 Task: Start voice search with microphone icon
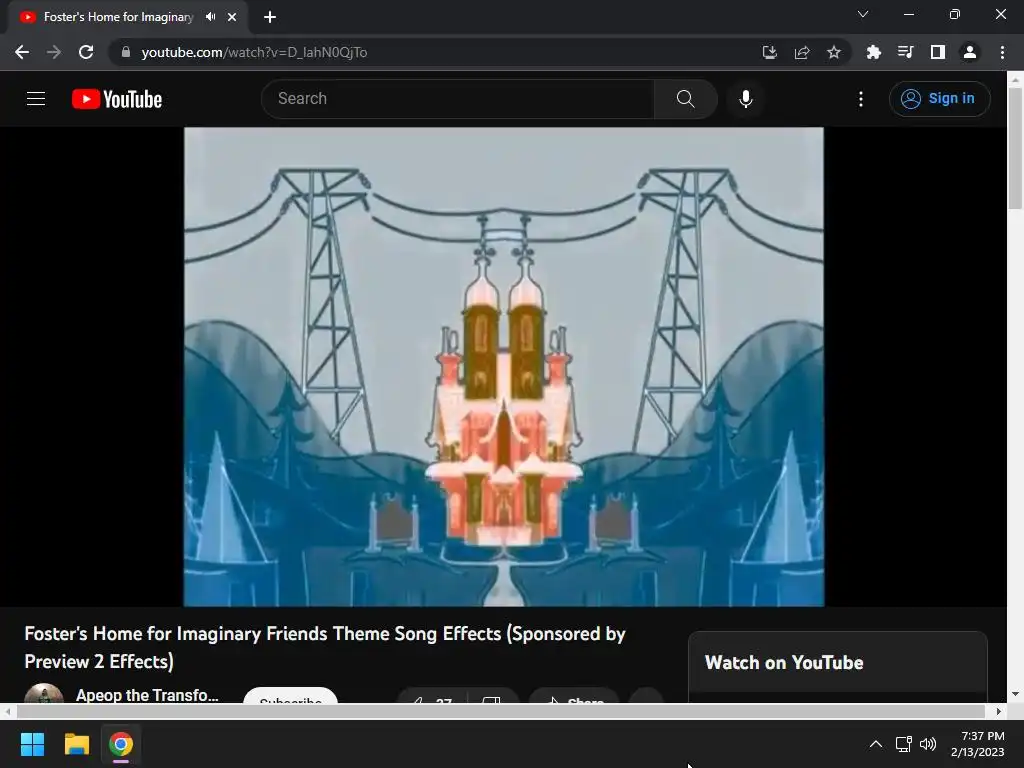pos(746,99)
